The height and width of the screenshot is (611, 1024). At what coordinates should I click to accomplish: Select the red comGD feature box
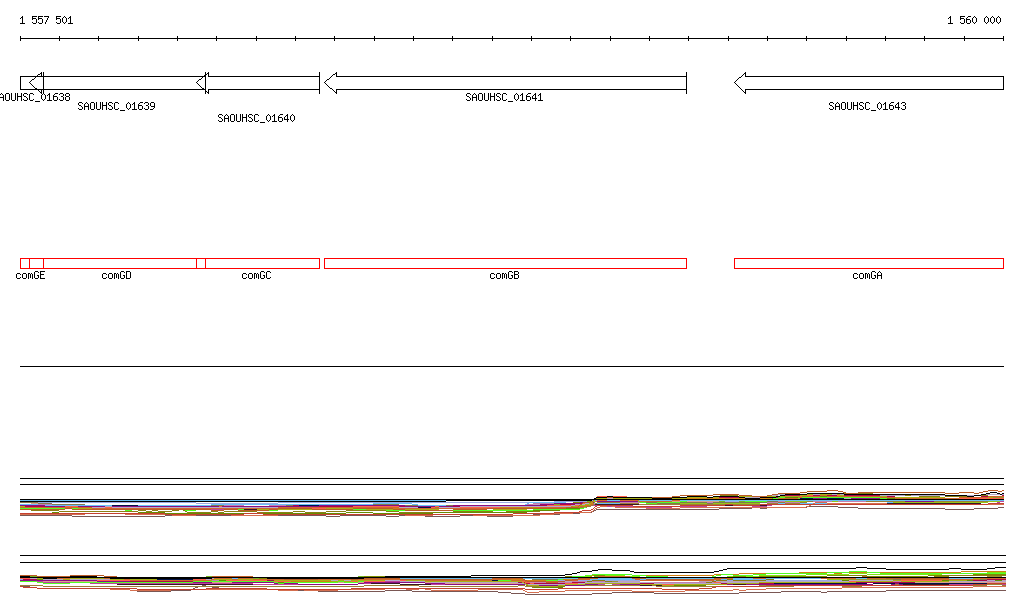click(118, 264)
